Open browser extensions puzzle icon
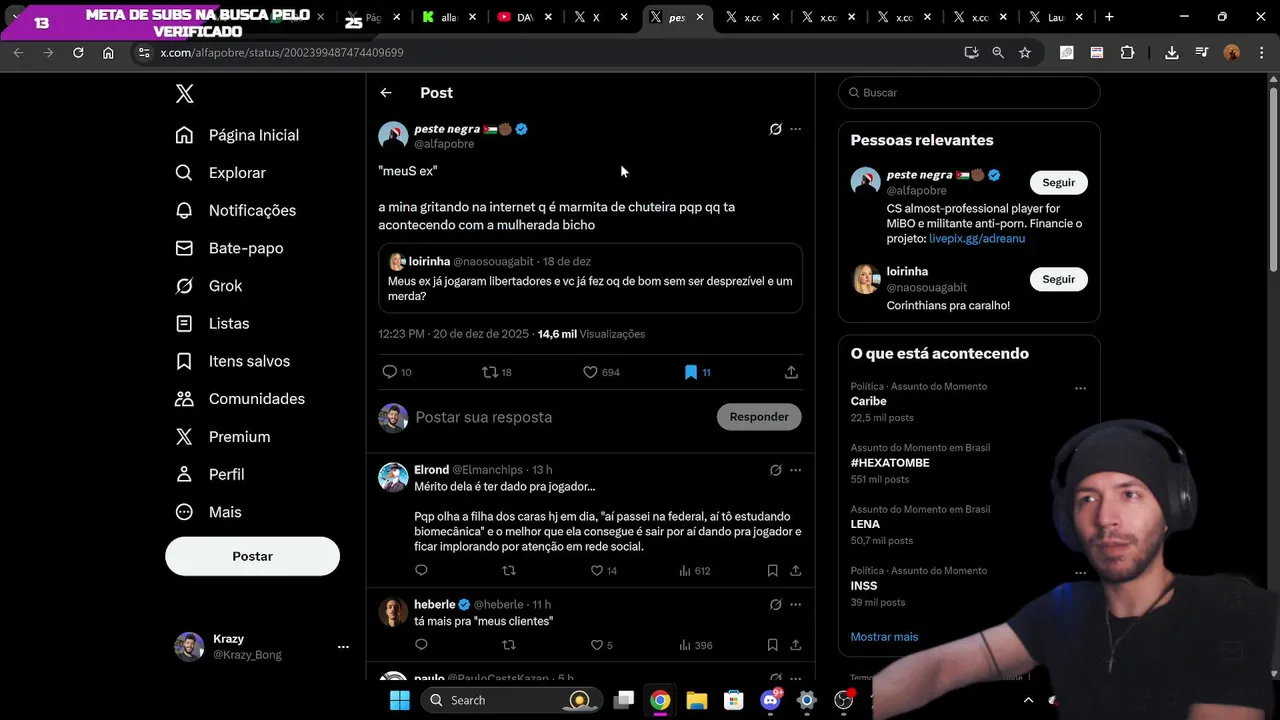 (1128, 53)
